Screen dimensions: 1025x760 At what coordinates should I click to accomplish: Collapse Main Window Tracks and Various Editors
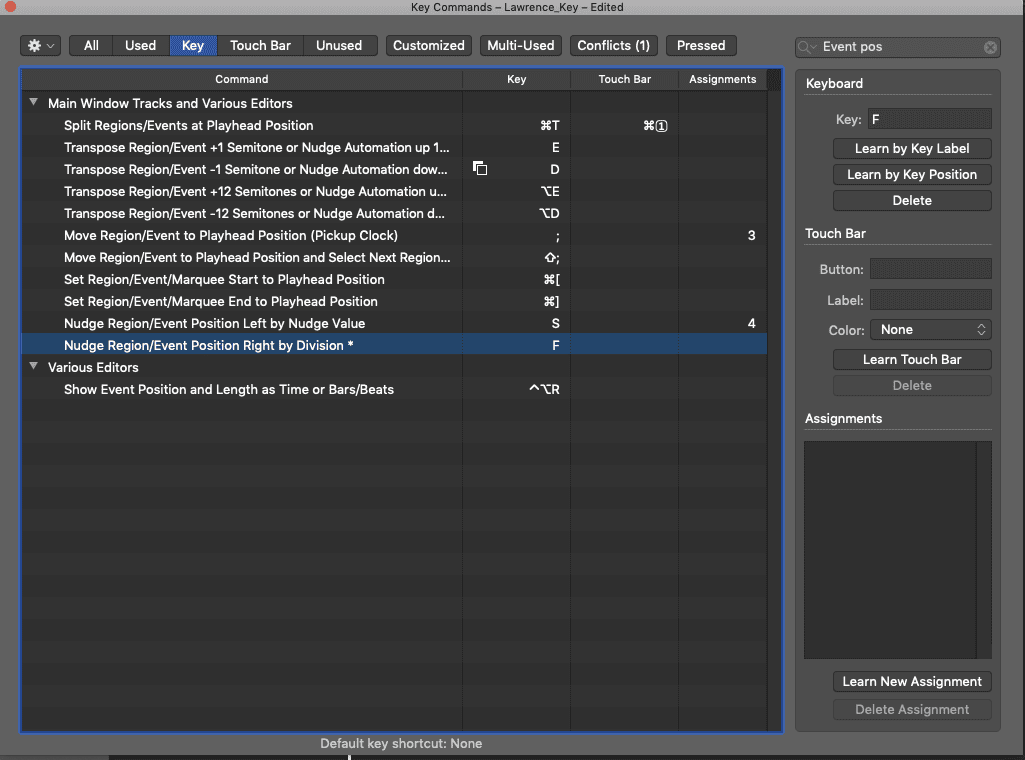pos(33,103)
